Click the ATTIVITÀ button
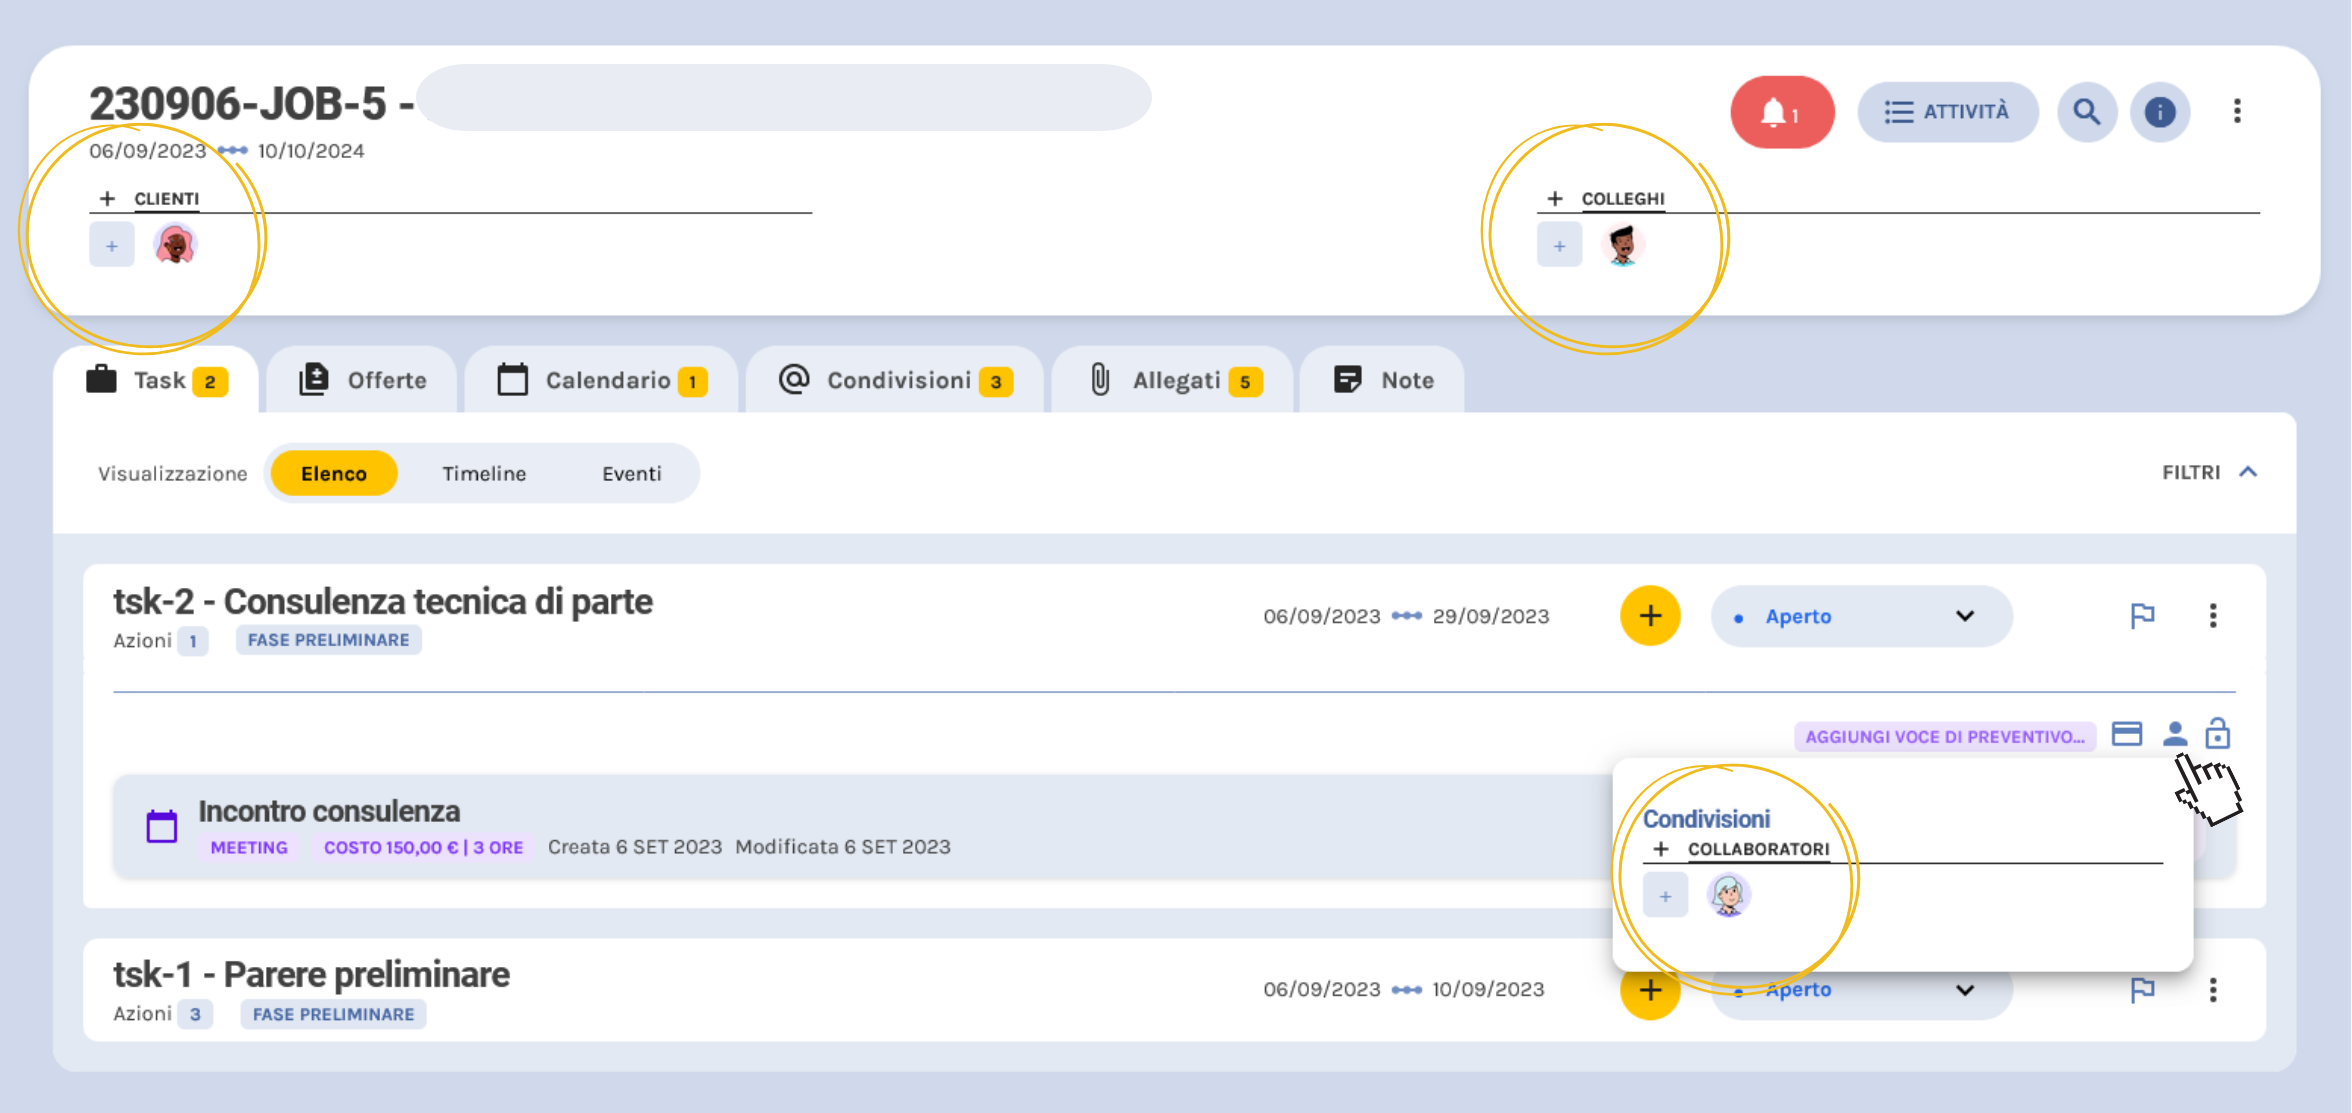The image size is (2352, 1113). (1947, 112)
